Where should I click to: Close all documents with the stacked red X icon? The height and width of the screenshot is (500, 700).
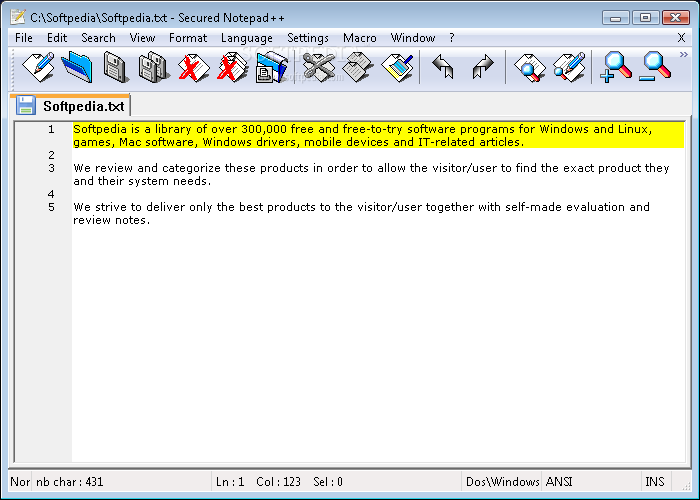pos(232,67)
